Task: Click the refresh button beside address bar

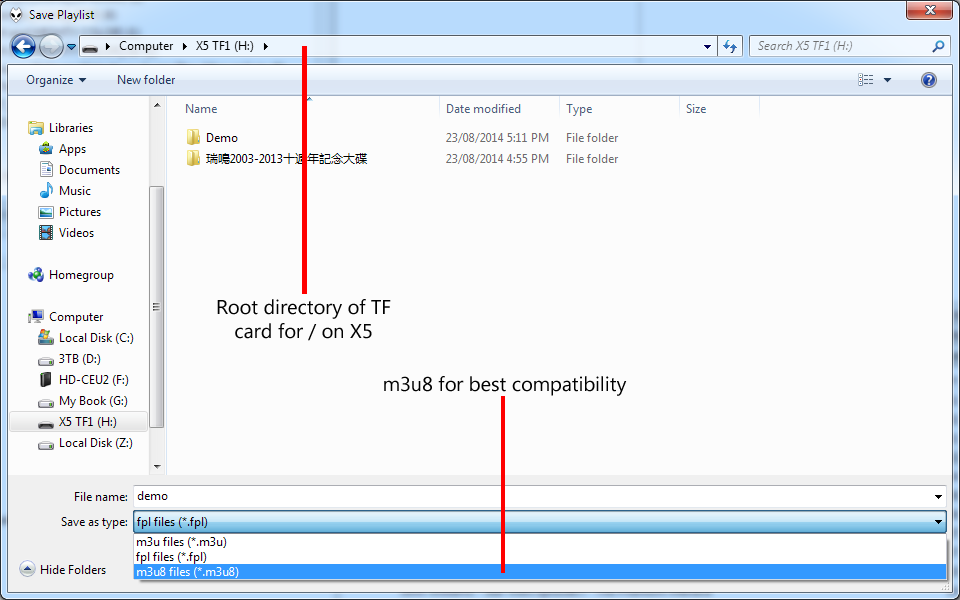Action: coord(730,46)
